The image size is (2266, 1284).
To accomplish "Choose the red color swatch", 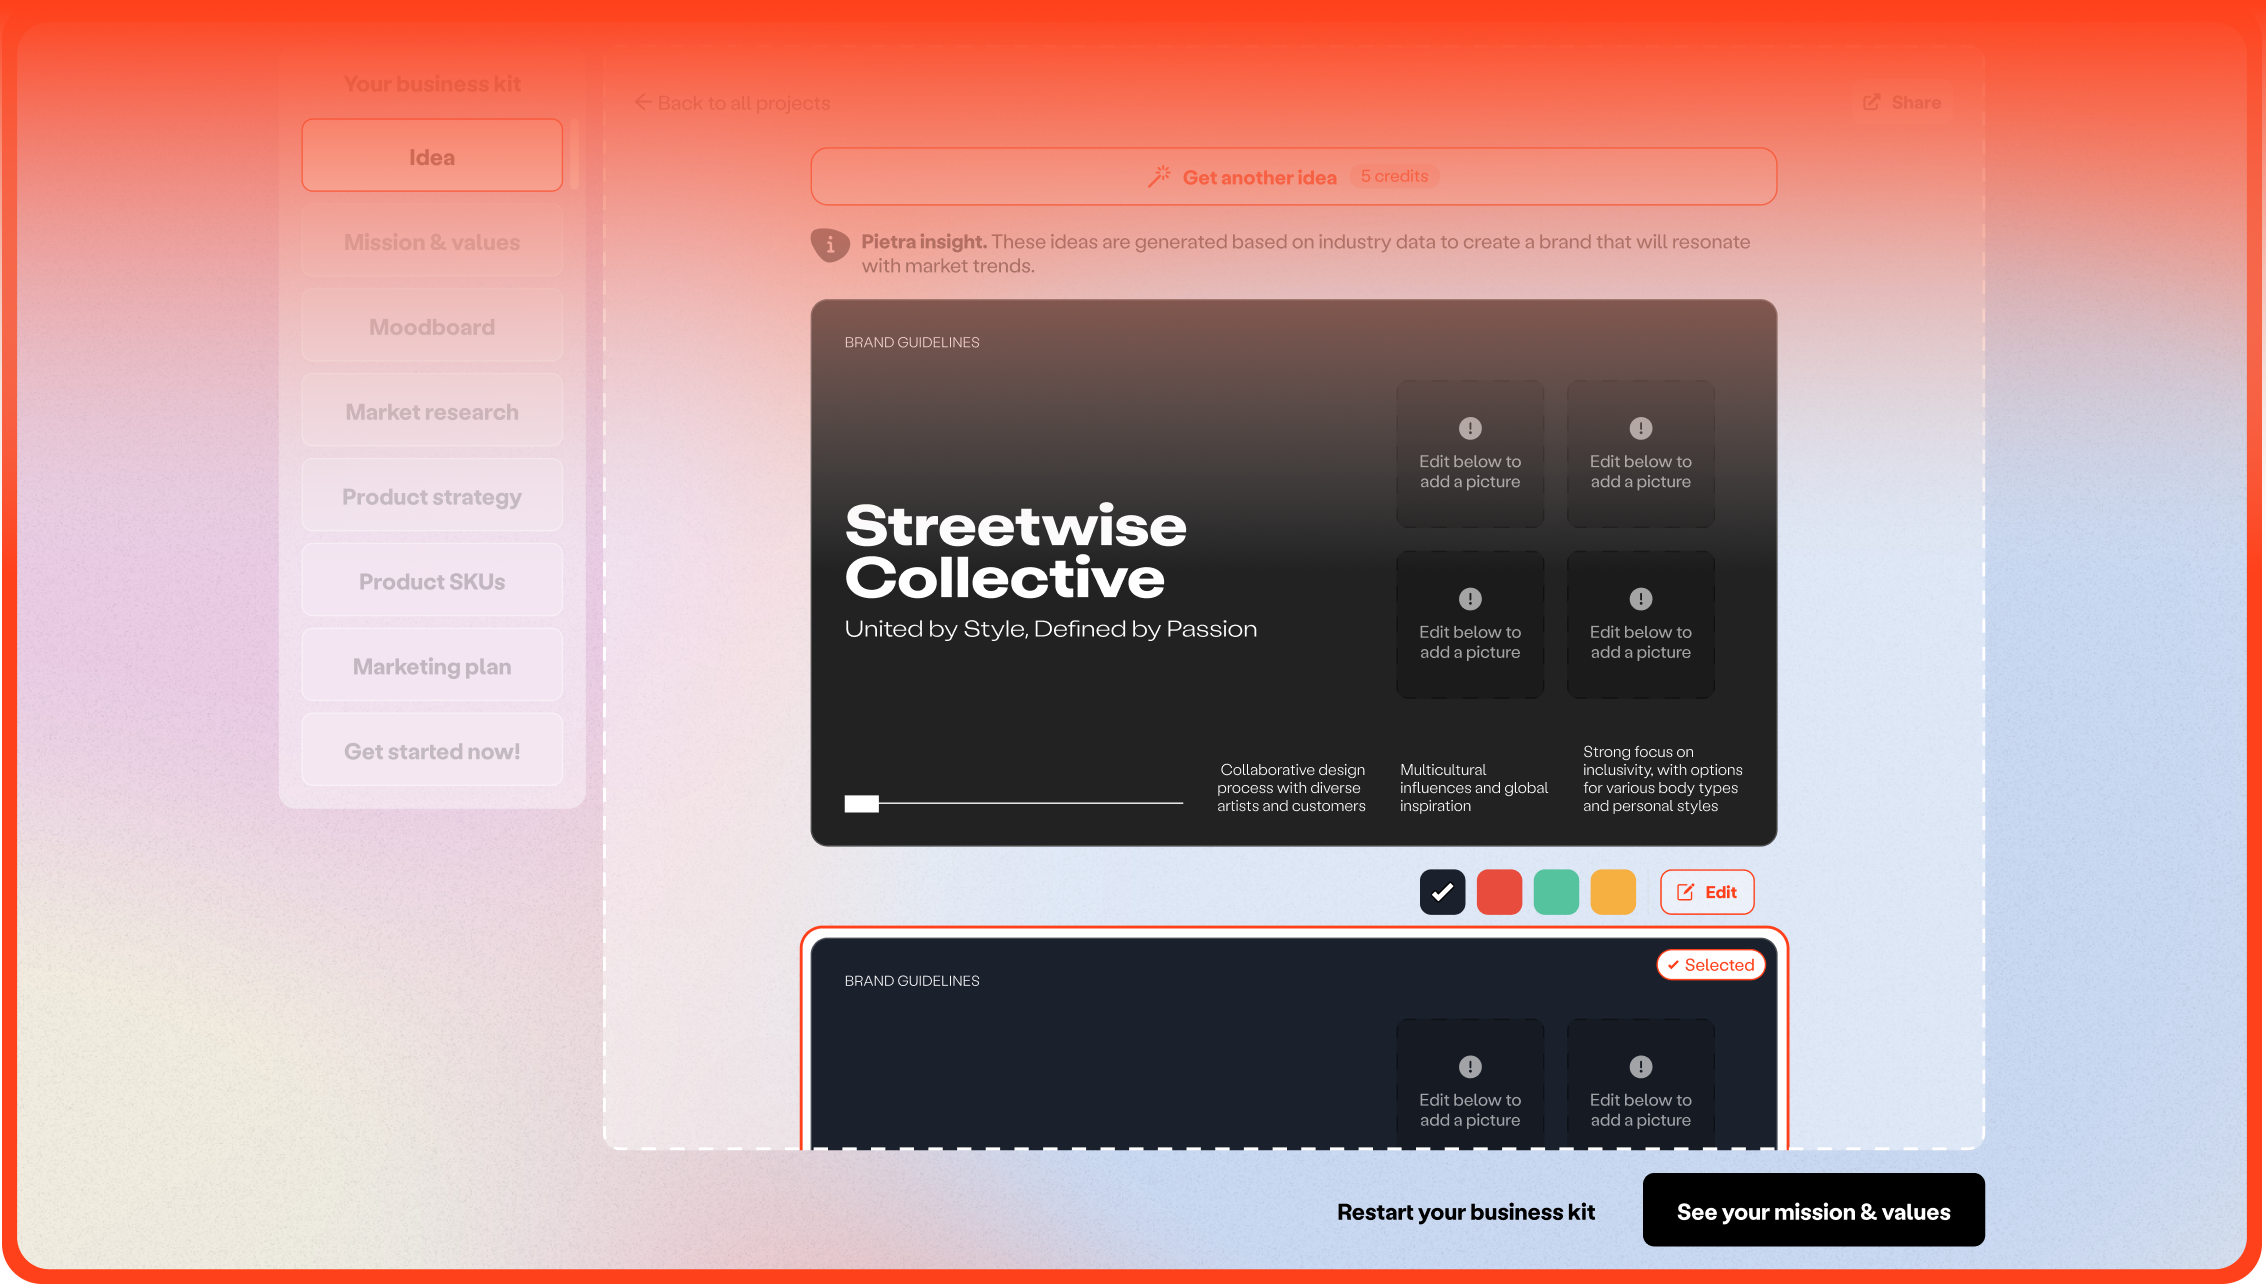I will (x=1499, y=892).
